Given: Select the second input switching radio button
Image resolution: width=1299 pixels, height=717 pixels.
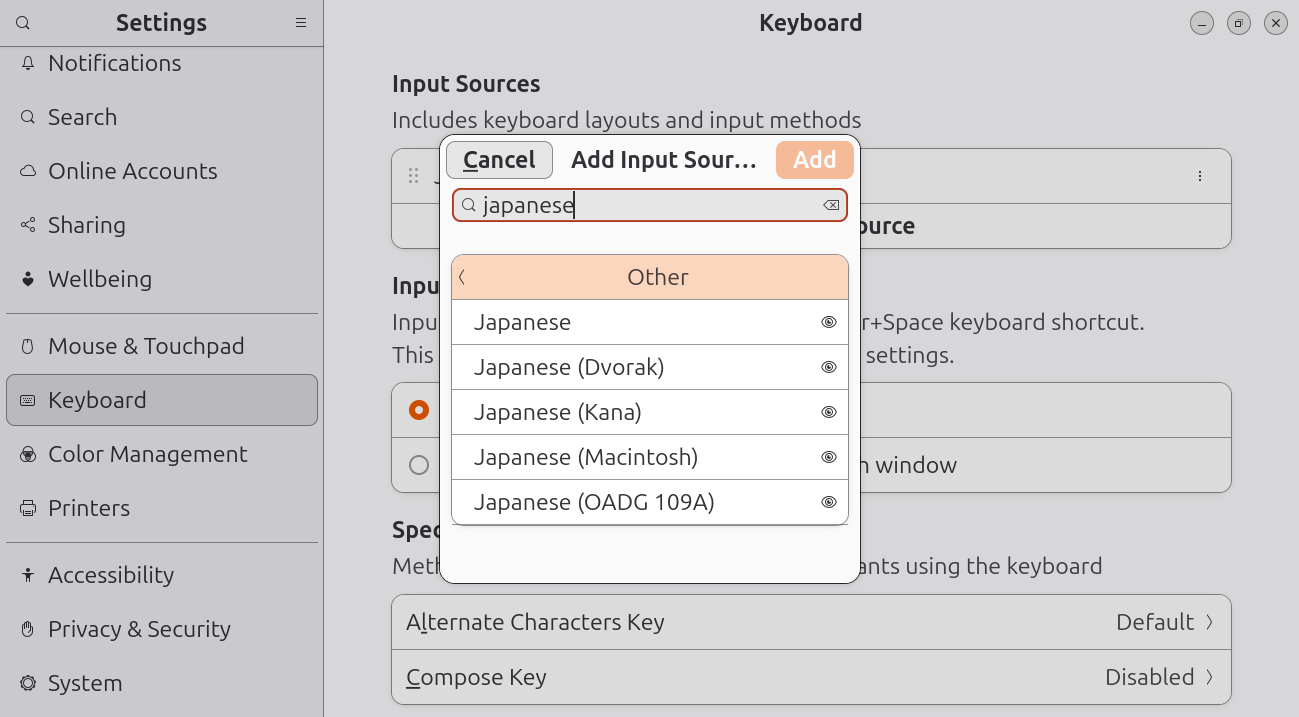Looking at the screenshot, I should click(419, 465).
